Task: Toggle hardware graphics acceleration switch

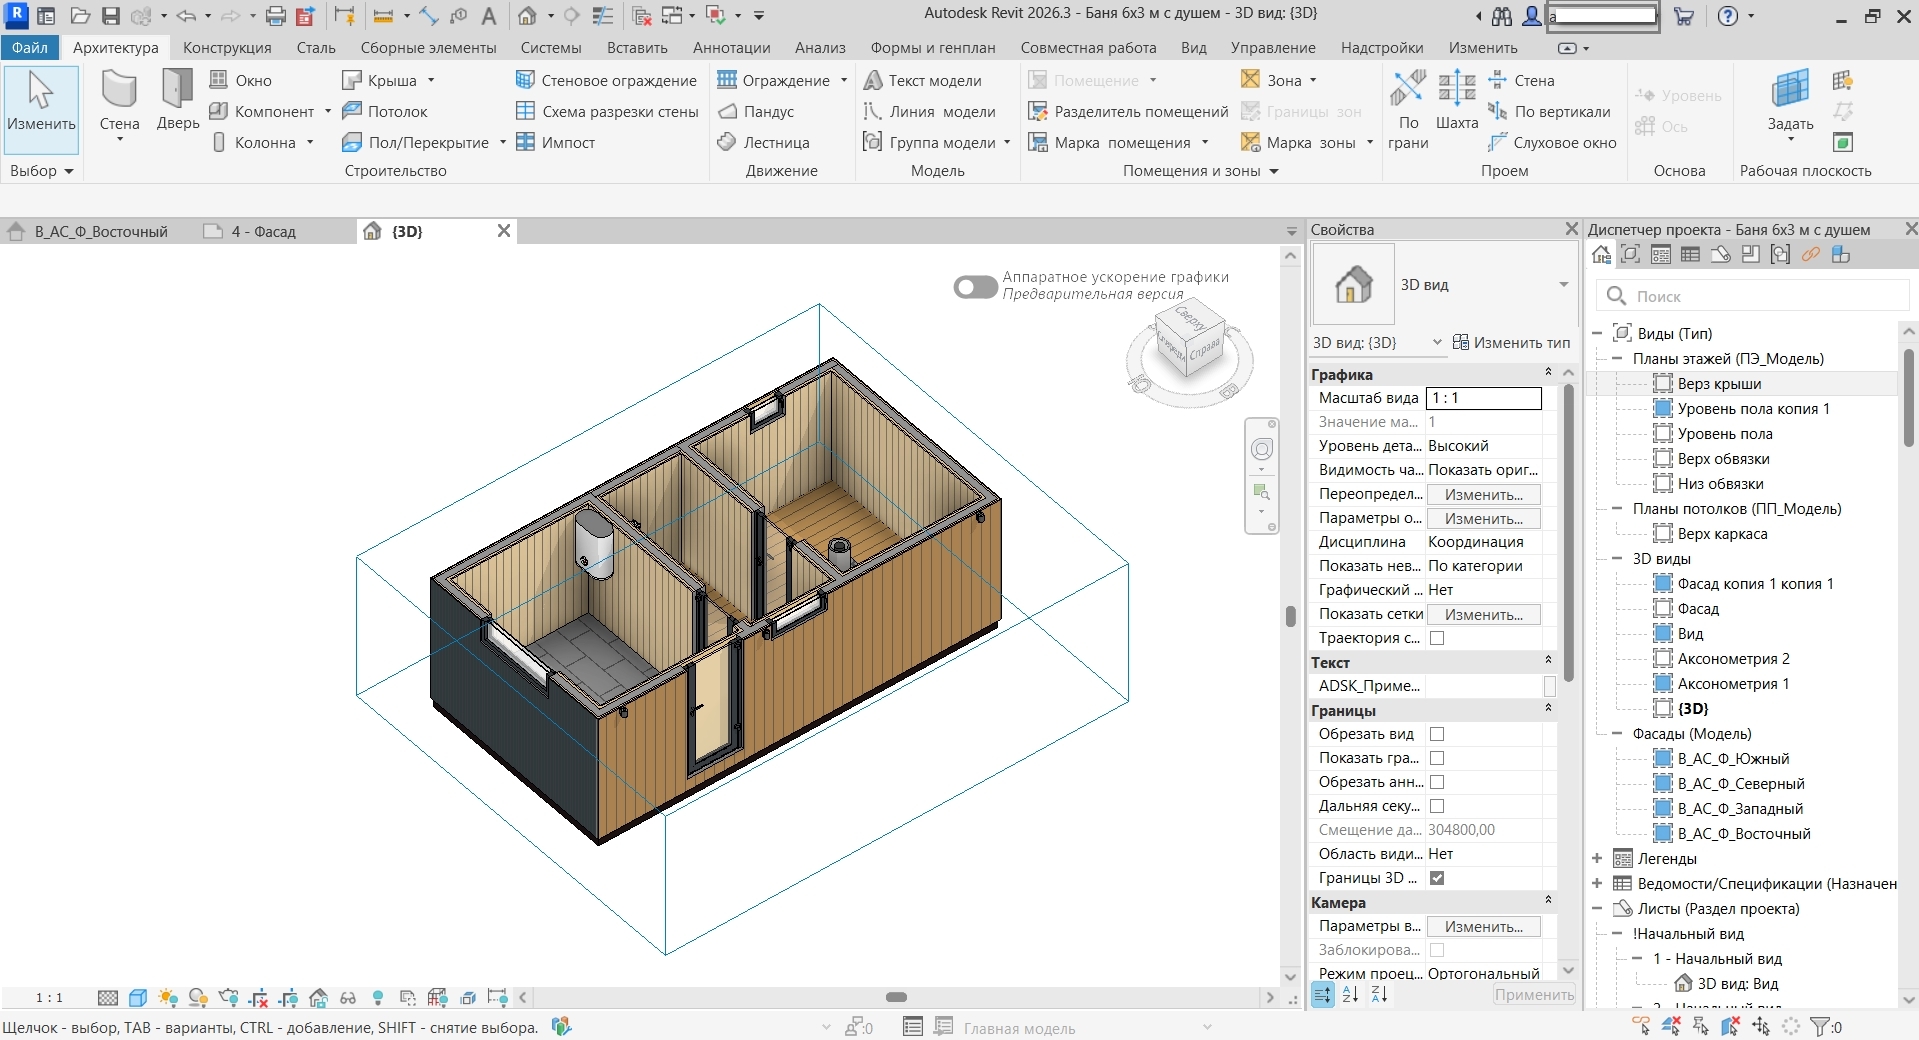Action: click(975, 287)
